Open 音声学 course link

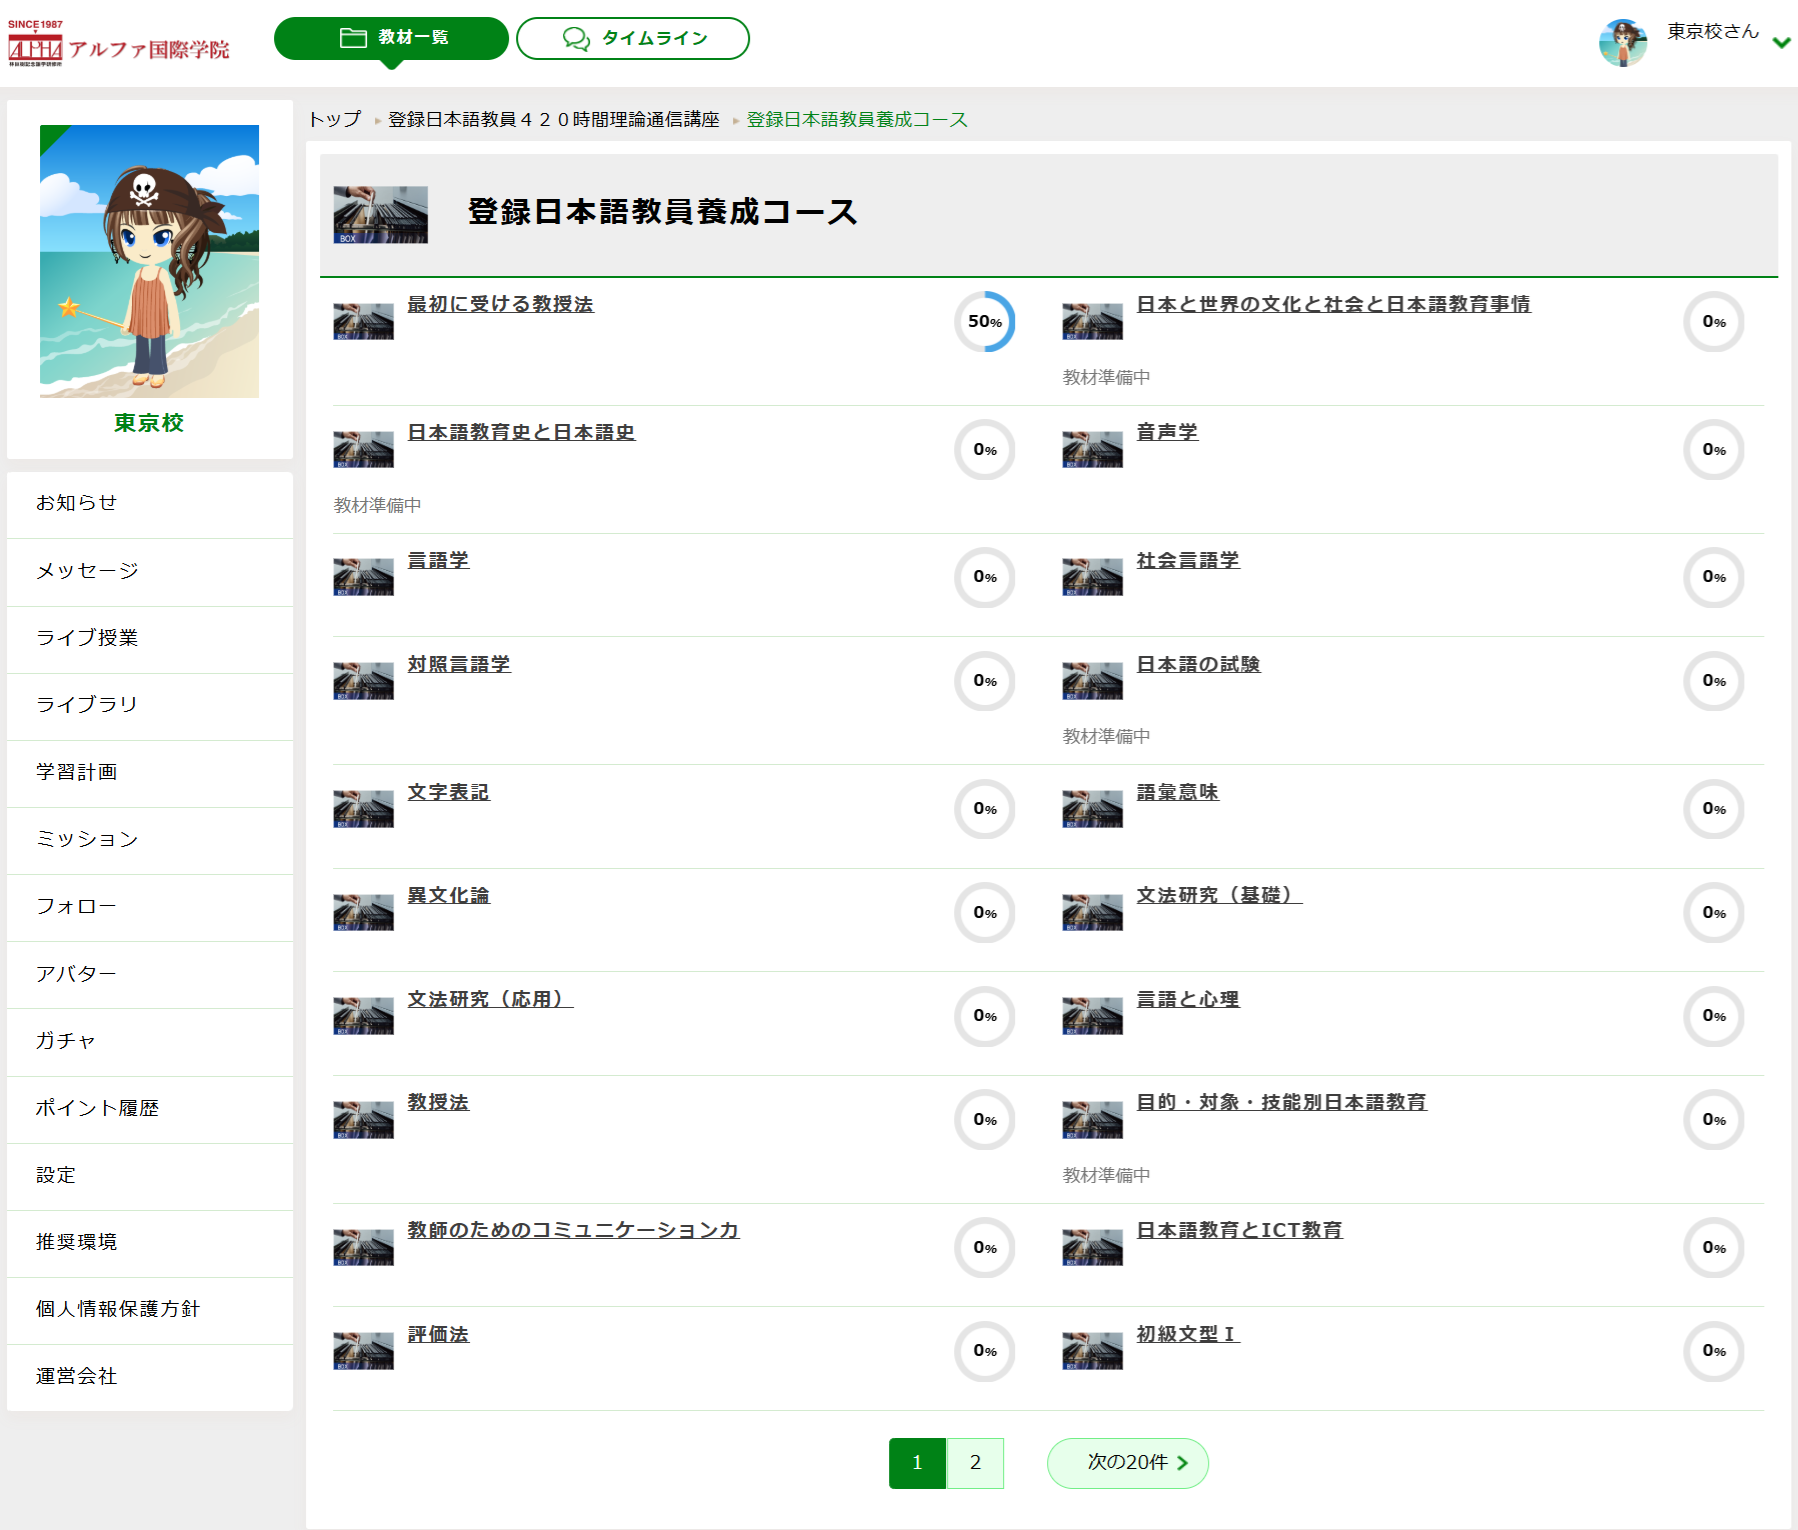coord(1167,432)
